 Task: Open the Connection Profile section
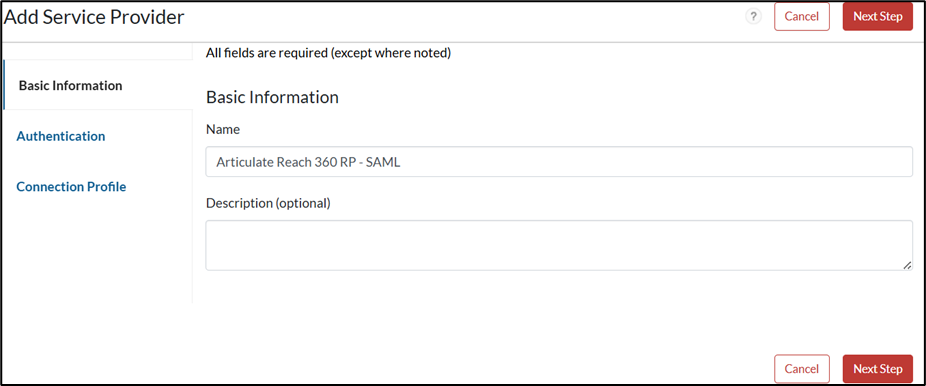(x=71, y=187)
